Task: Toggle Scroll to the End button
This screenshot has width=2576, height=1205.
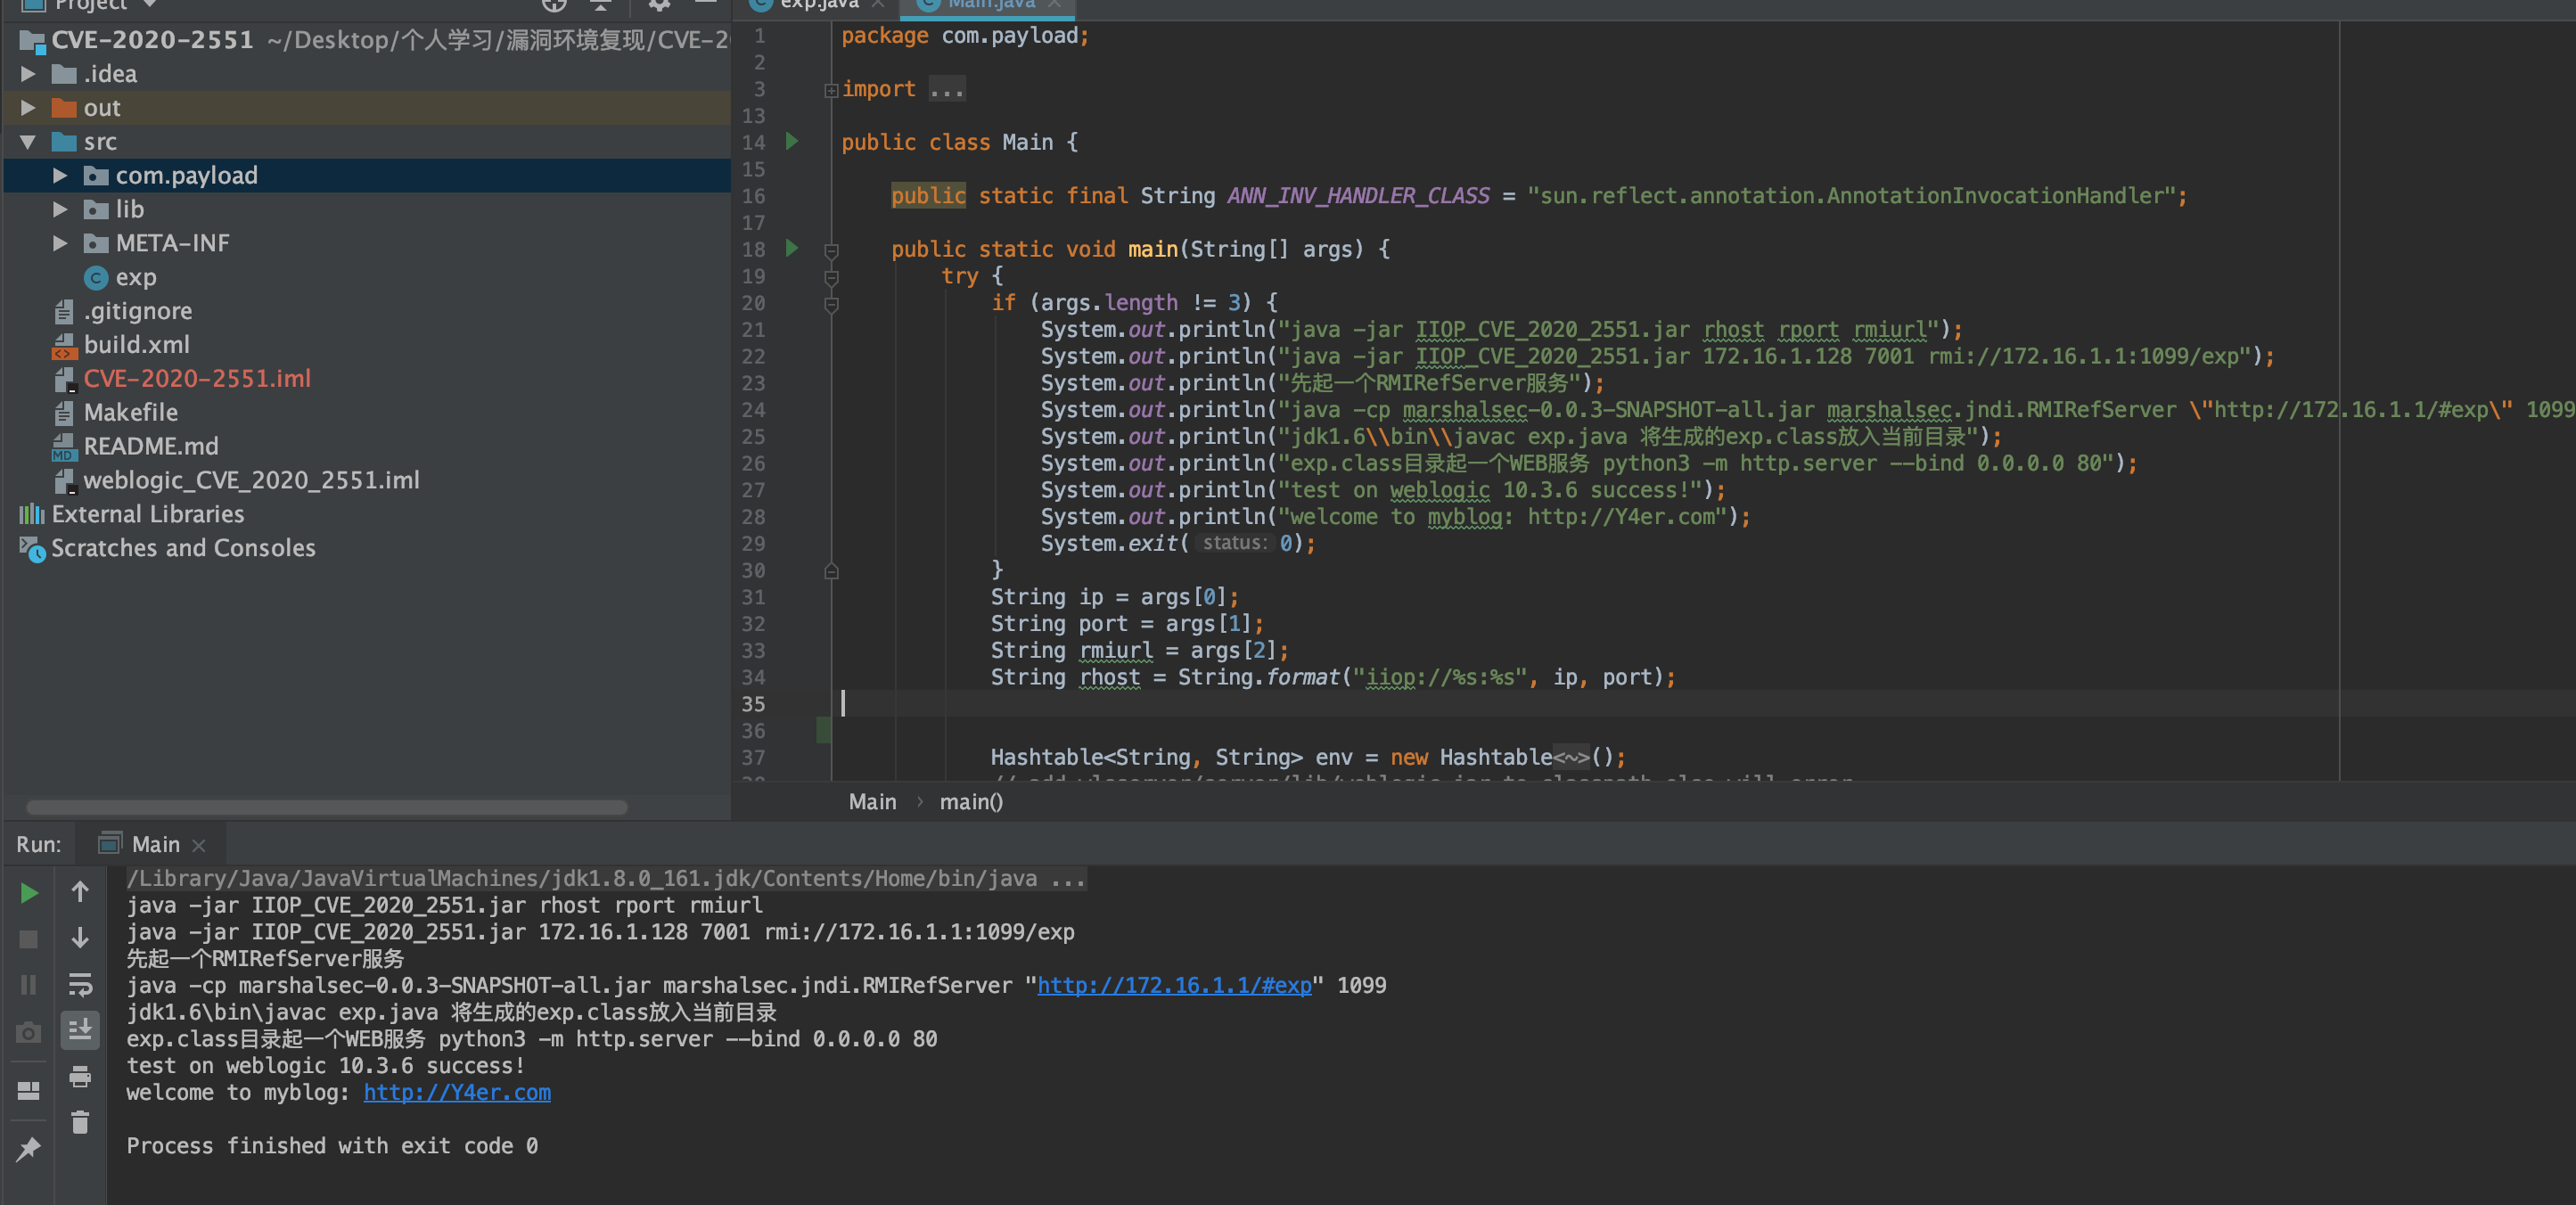Action: tap(80, 1029)
